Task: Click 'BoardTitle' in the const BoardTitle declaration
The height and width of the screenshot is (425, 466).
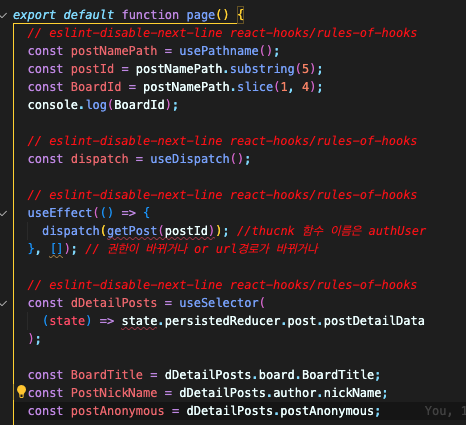Action: pos(107,375)
